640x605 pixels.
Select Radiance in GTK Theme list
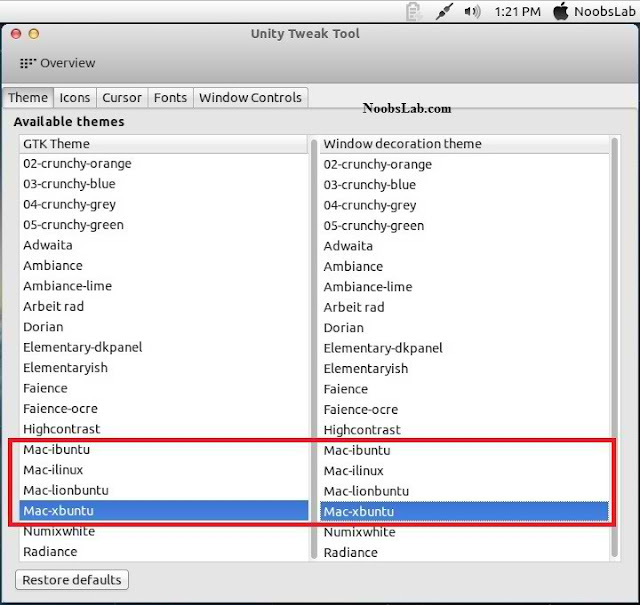163,552
